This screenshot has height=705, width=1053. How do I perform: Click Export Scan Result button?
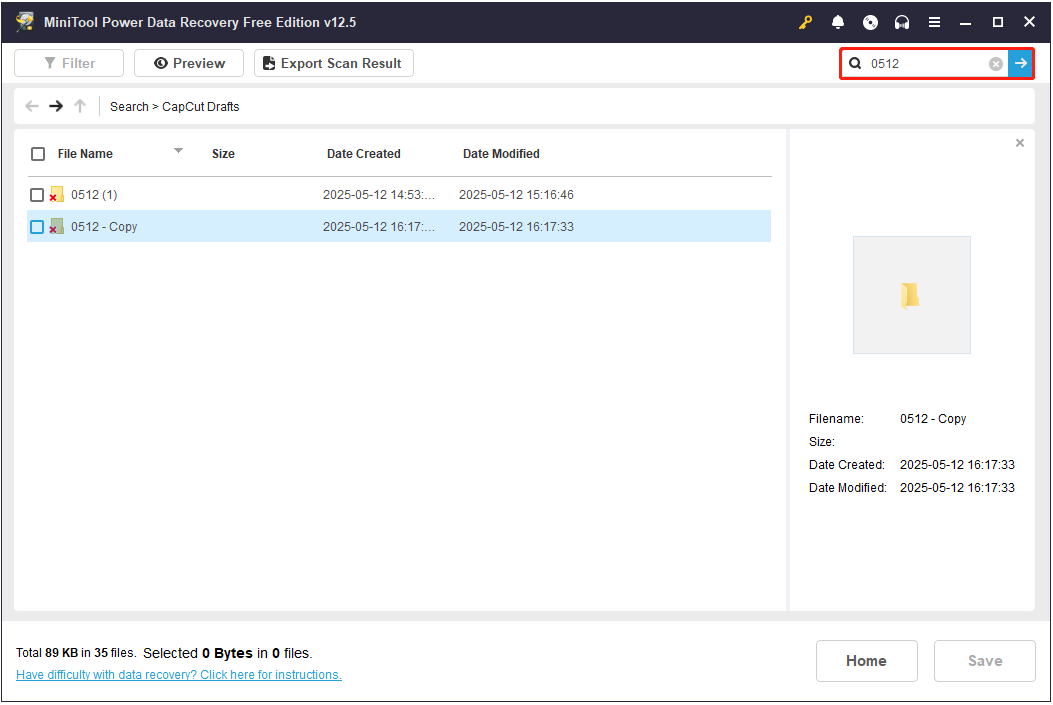[x=333, y=63]
